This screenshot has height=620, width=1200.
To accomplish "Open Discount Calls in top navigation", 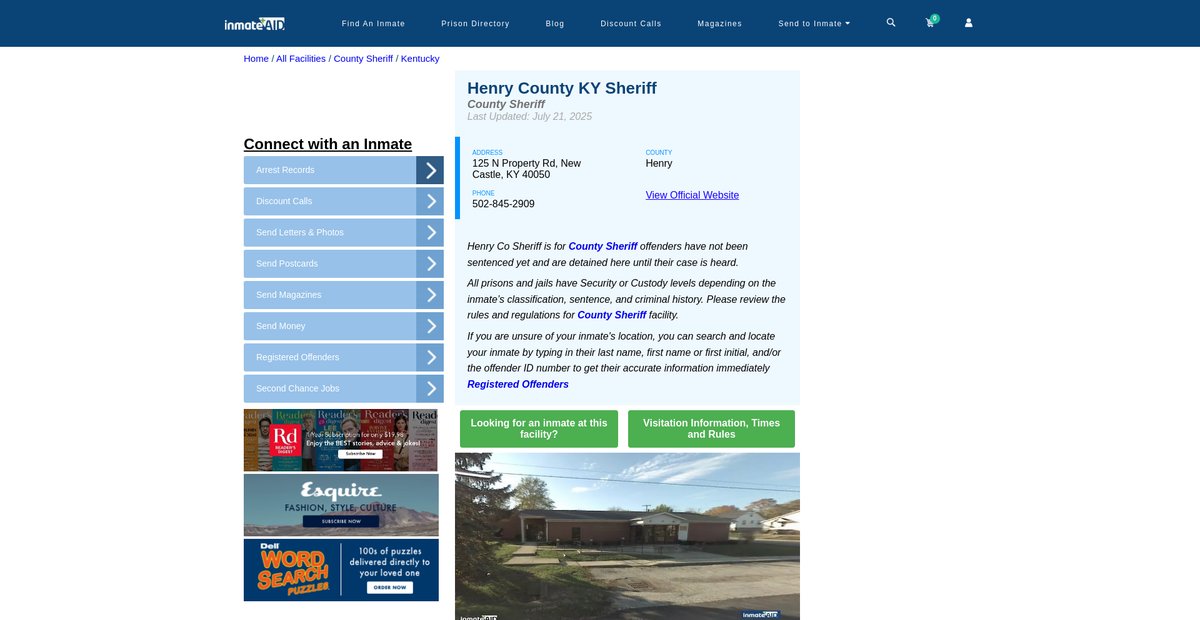I will pos(630,23).
